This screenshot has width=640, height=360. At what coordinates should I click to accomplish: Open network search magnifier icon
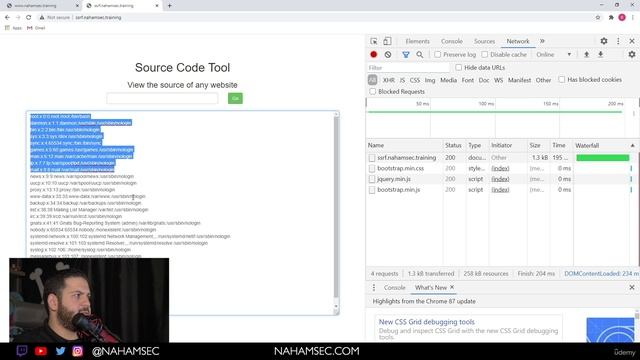tap(420, 54)
